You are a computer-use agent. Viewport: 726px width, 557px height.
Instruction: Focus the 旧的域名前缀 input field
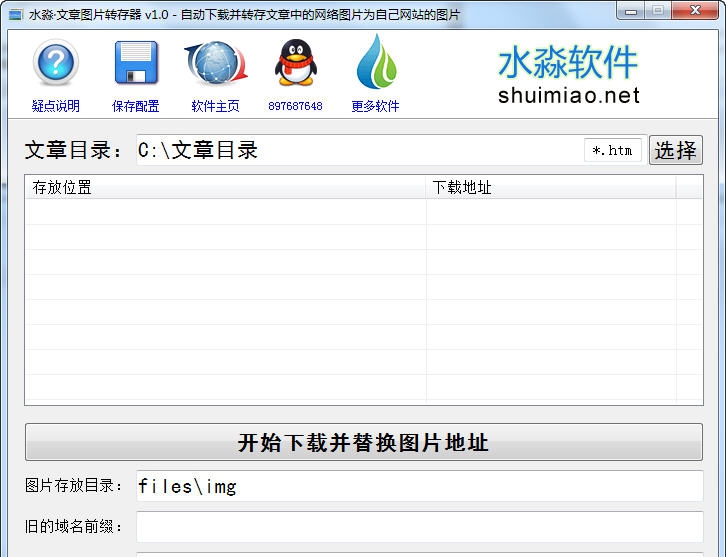[x=420, y=527]
